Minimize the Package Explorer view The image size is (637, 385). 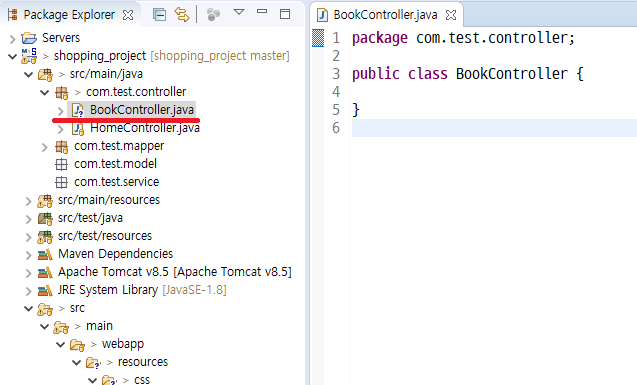pyautogui.click(x=262, y=11)
